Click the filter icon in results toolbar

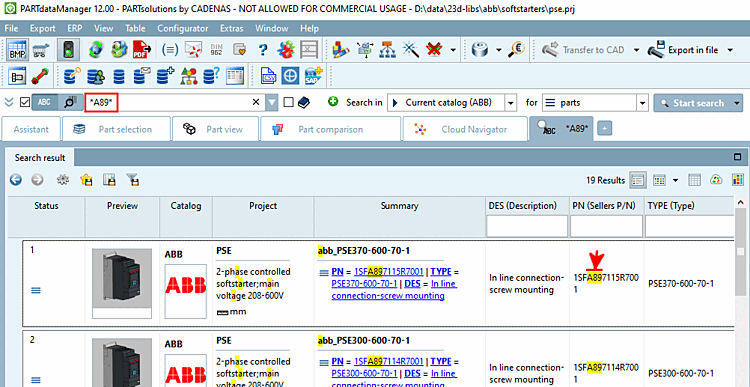133,180
